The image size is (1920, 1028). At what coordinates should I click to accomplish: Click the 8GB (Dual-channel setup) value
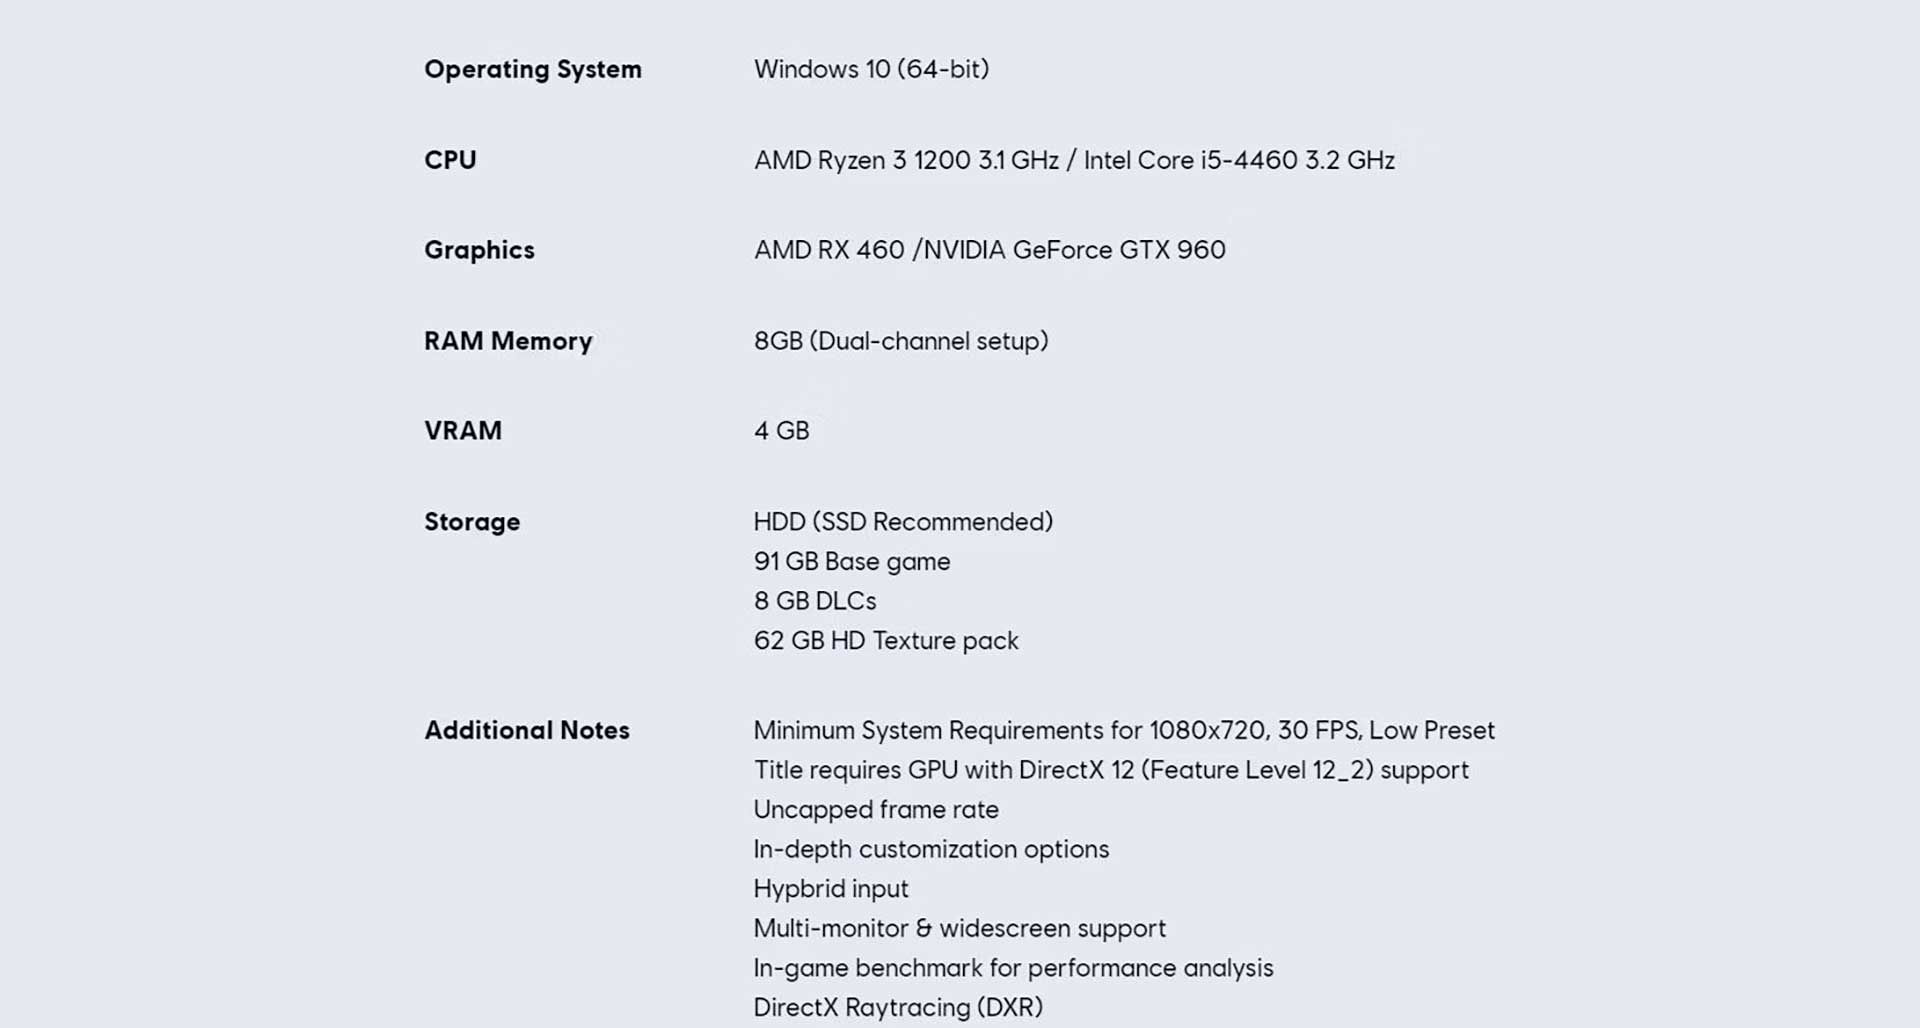pyautogui.click(x=900, y=341)
